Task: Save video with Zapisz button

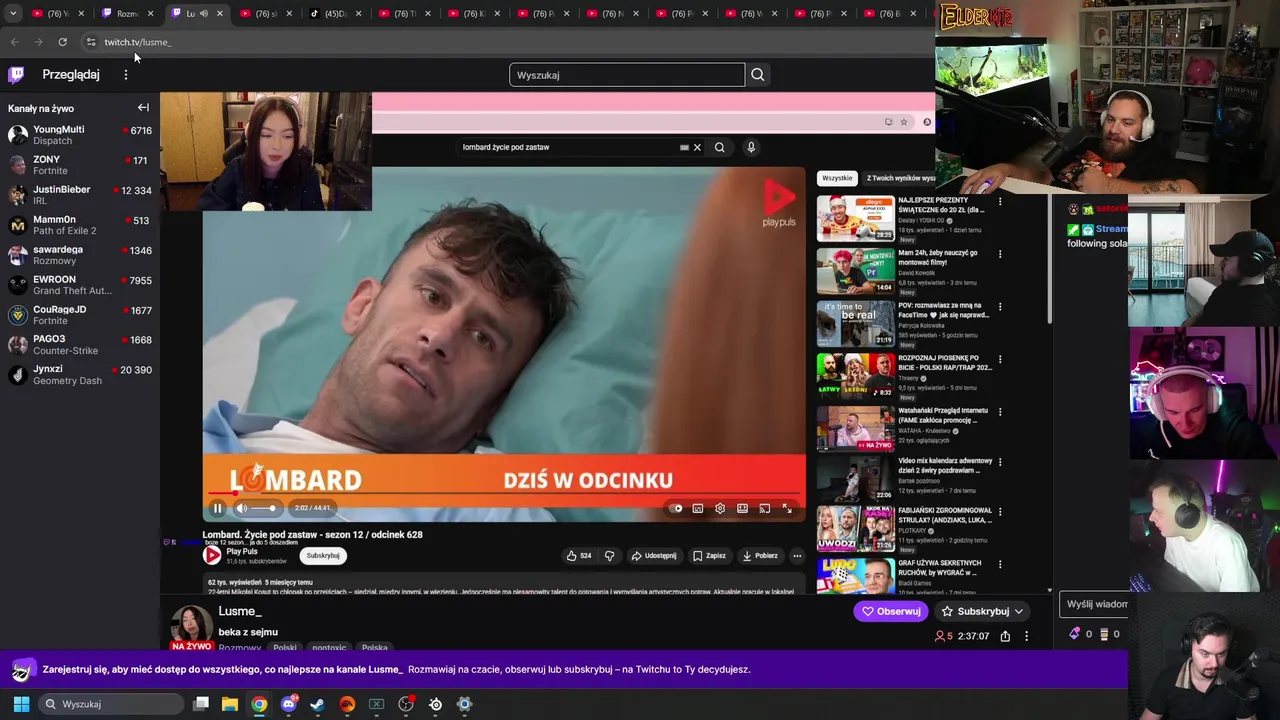Action: pos(710,556)
